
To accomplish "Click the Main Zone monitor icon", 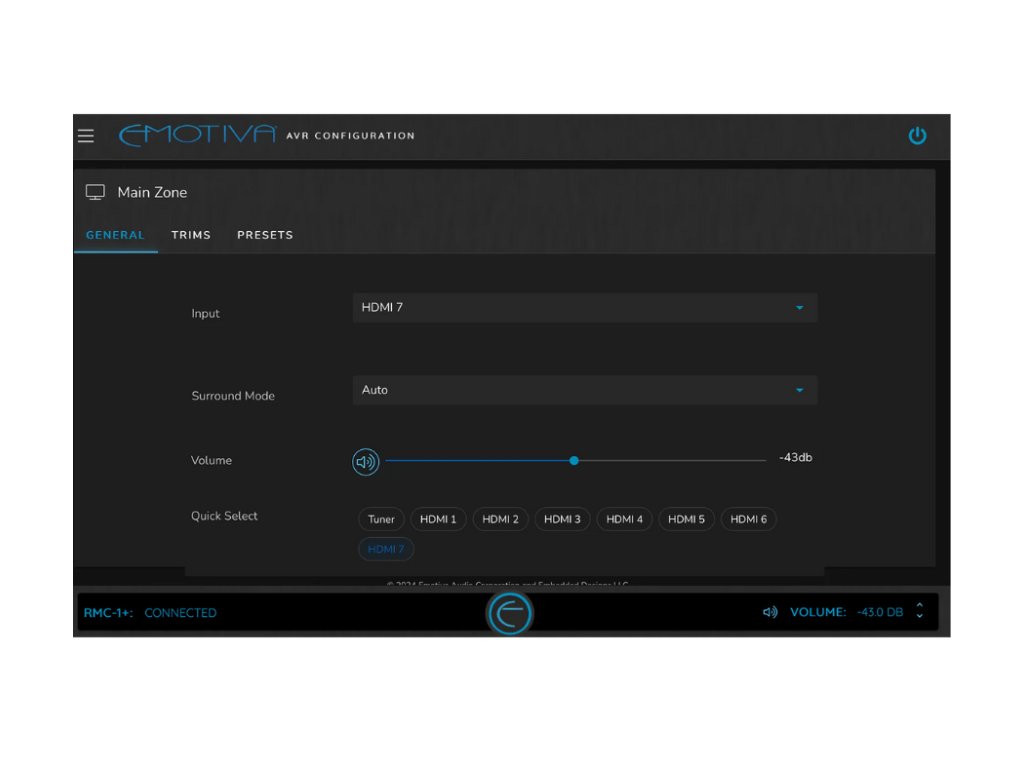I will pos(95,192).
